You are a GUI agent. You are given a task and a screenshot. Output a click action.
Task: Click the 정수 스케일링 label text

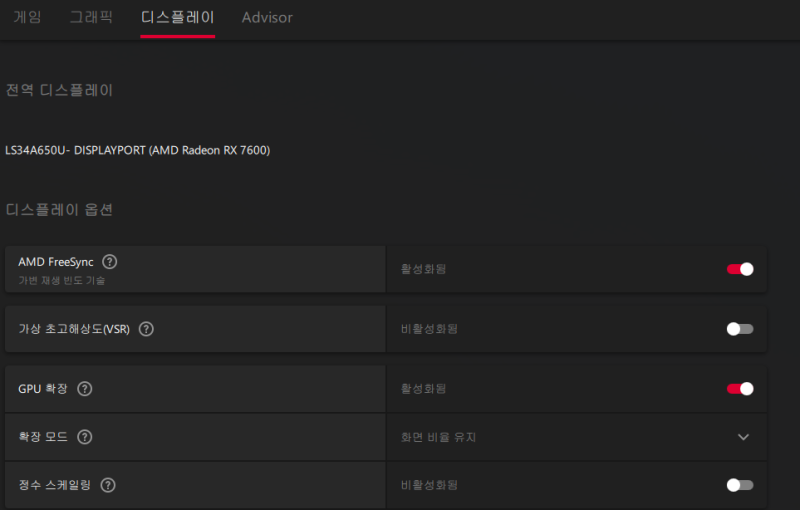click(x=55, y=484)
